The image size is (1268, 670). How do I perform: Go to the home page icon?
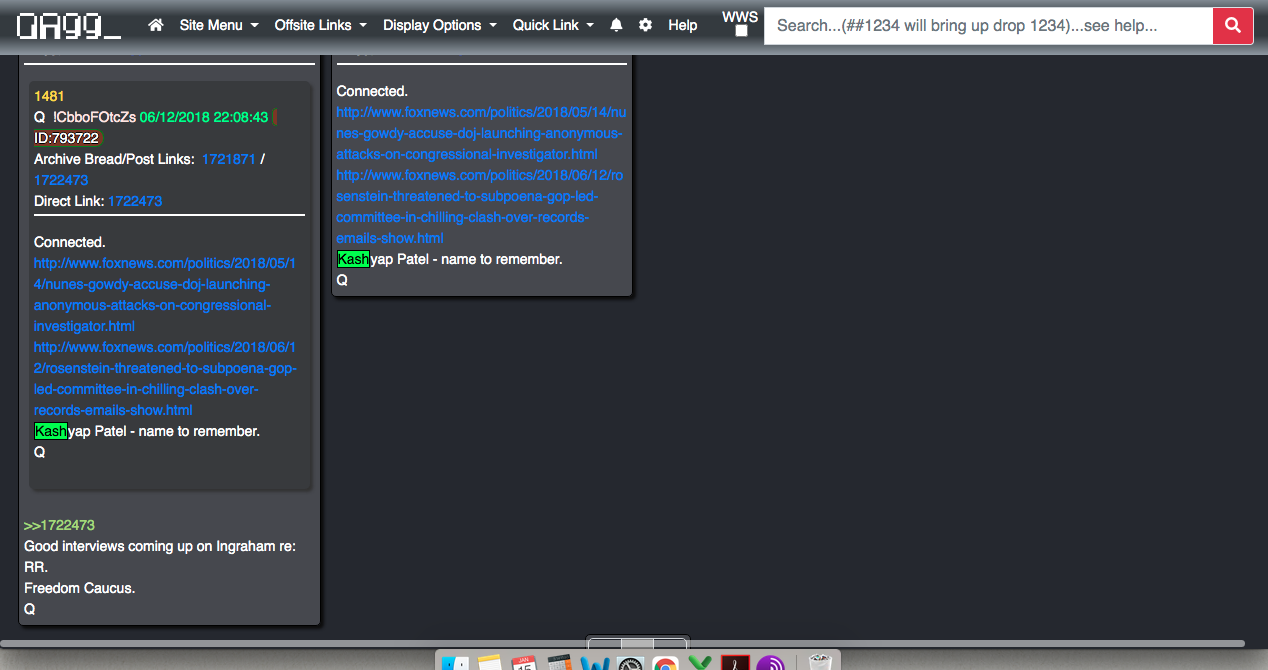(x=155, y=25)
